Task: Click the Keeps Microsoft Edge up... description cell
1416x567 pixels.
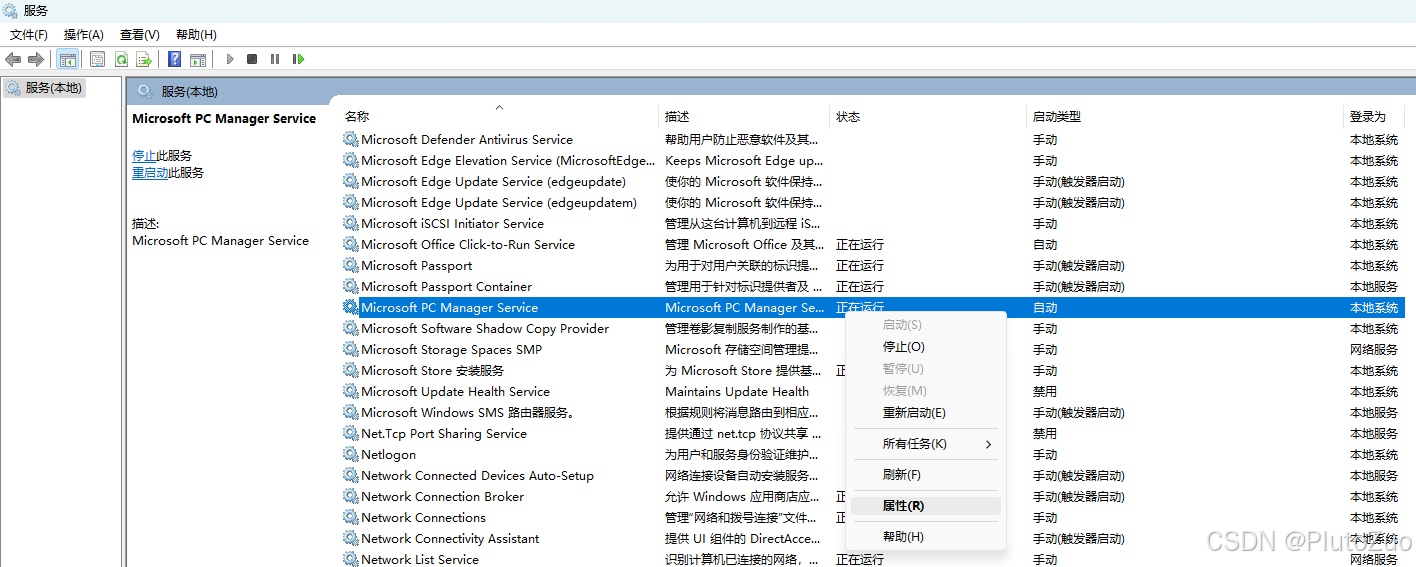Action: [744, 160]
